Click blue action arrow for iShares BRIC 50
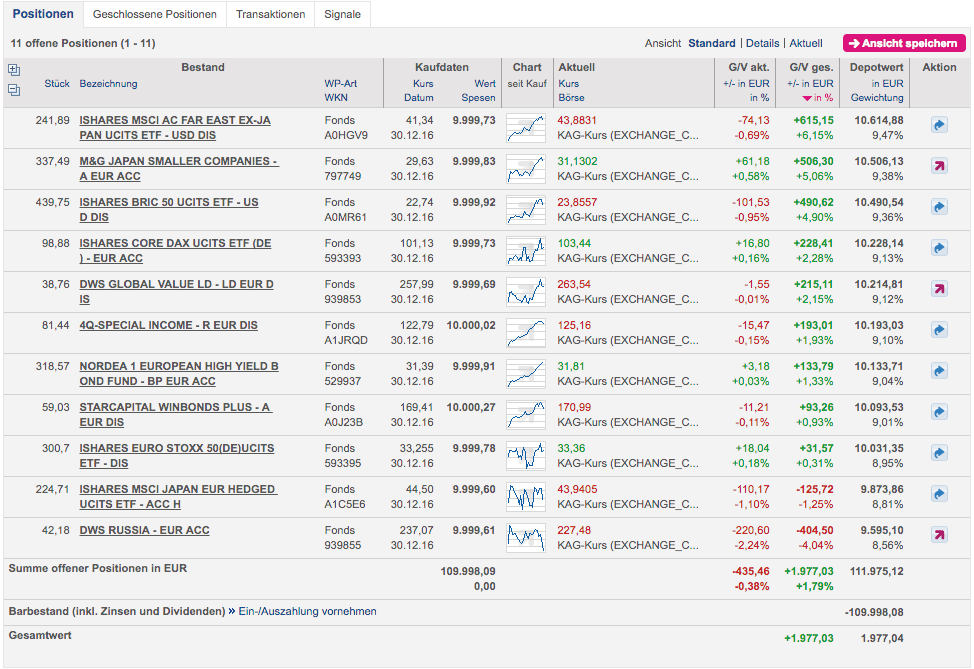The image size is (974, 669). click(939, 207)
